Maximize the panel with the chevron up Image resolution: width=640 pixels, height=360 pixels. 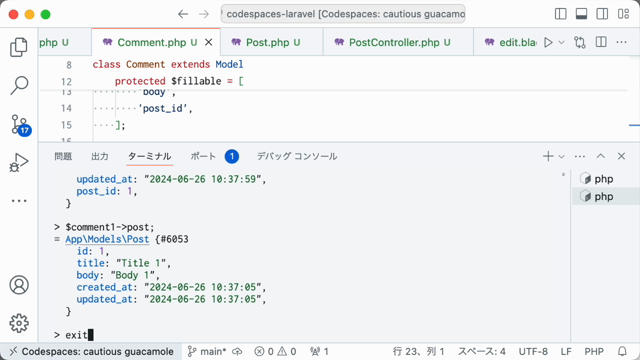[600, 156]
